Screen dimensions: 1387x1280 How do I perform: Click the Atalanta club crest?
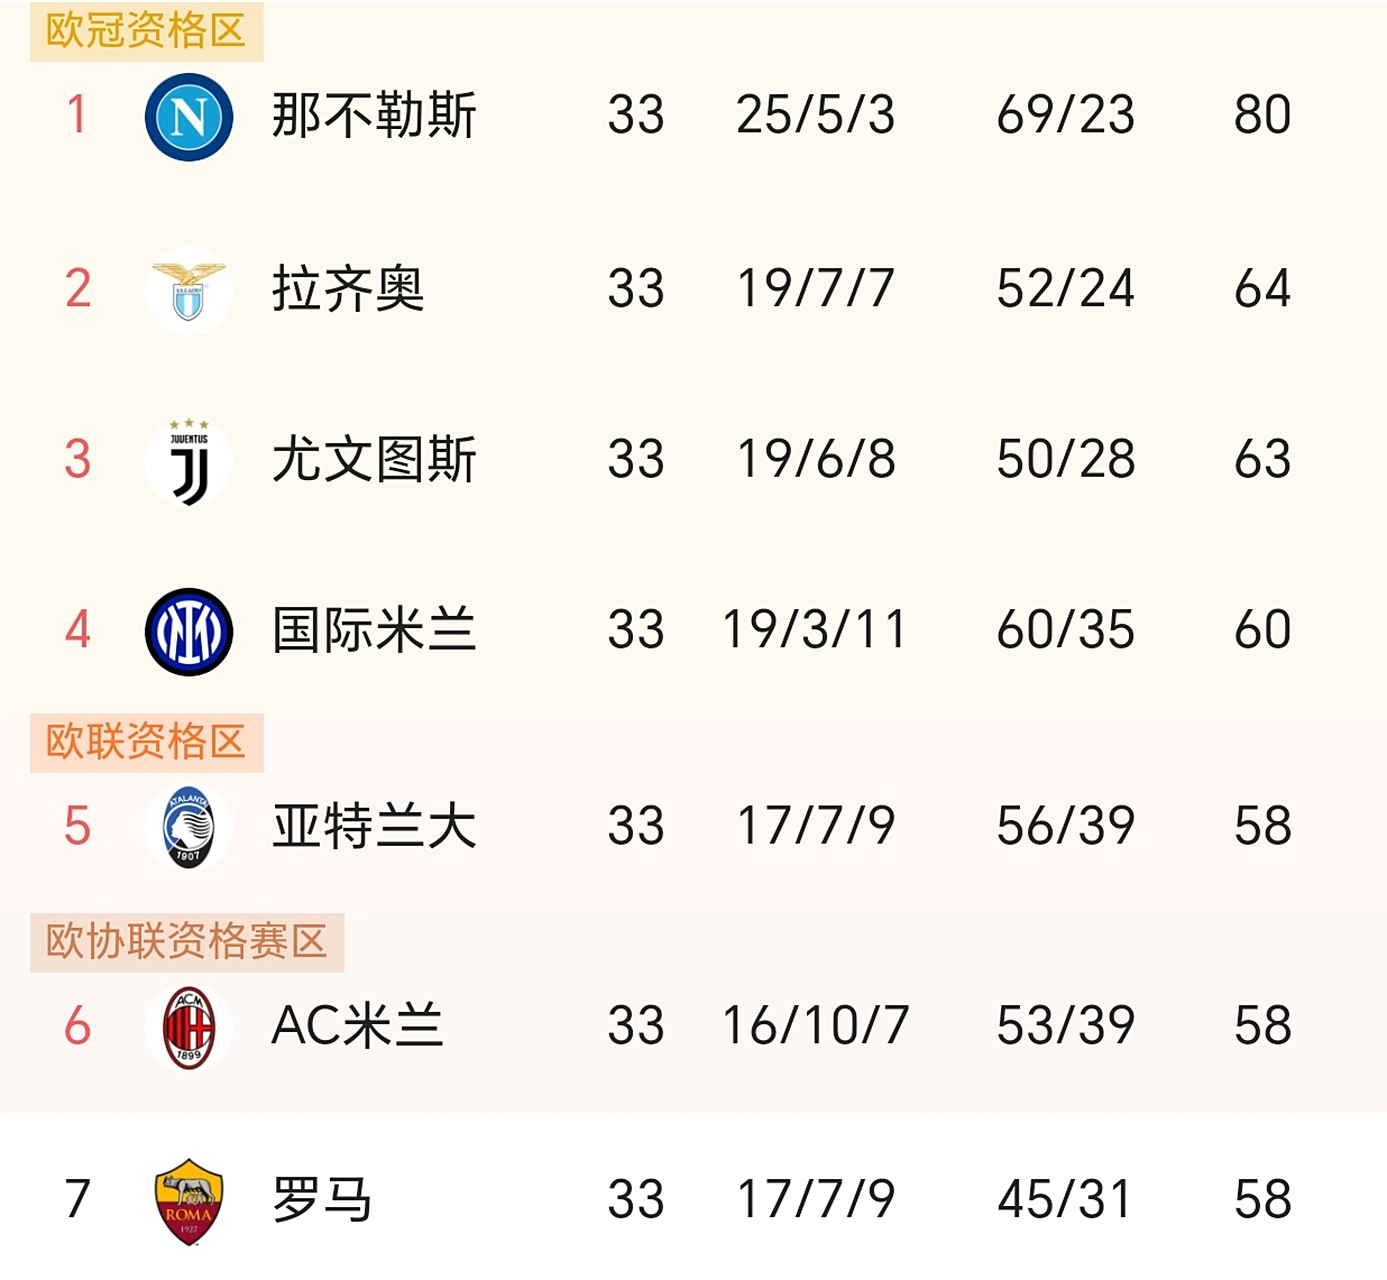189,827
